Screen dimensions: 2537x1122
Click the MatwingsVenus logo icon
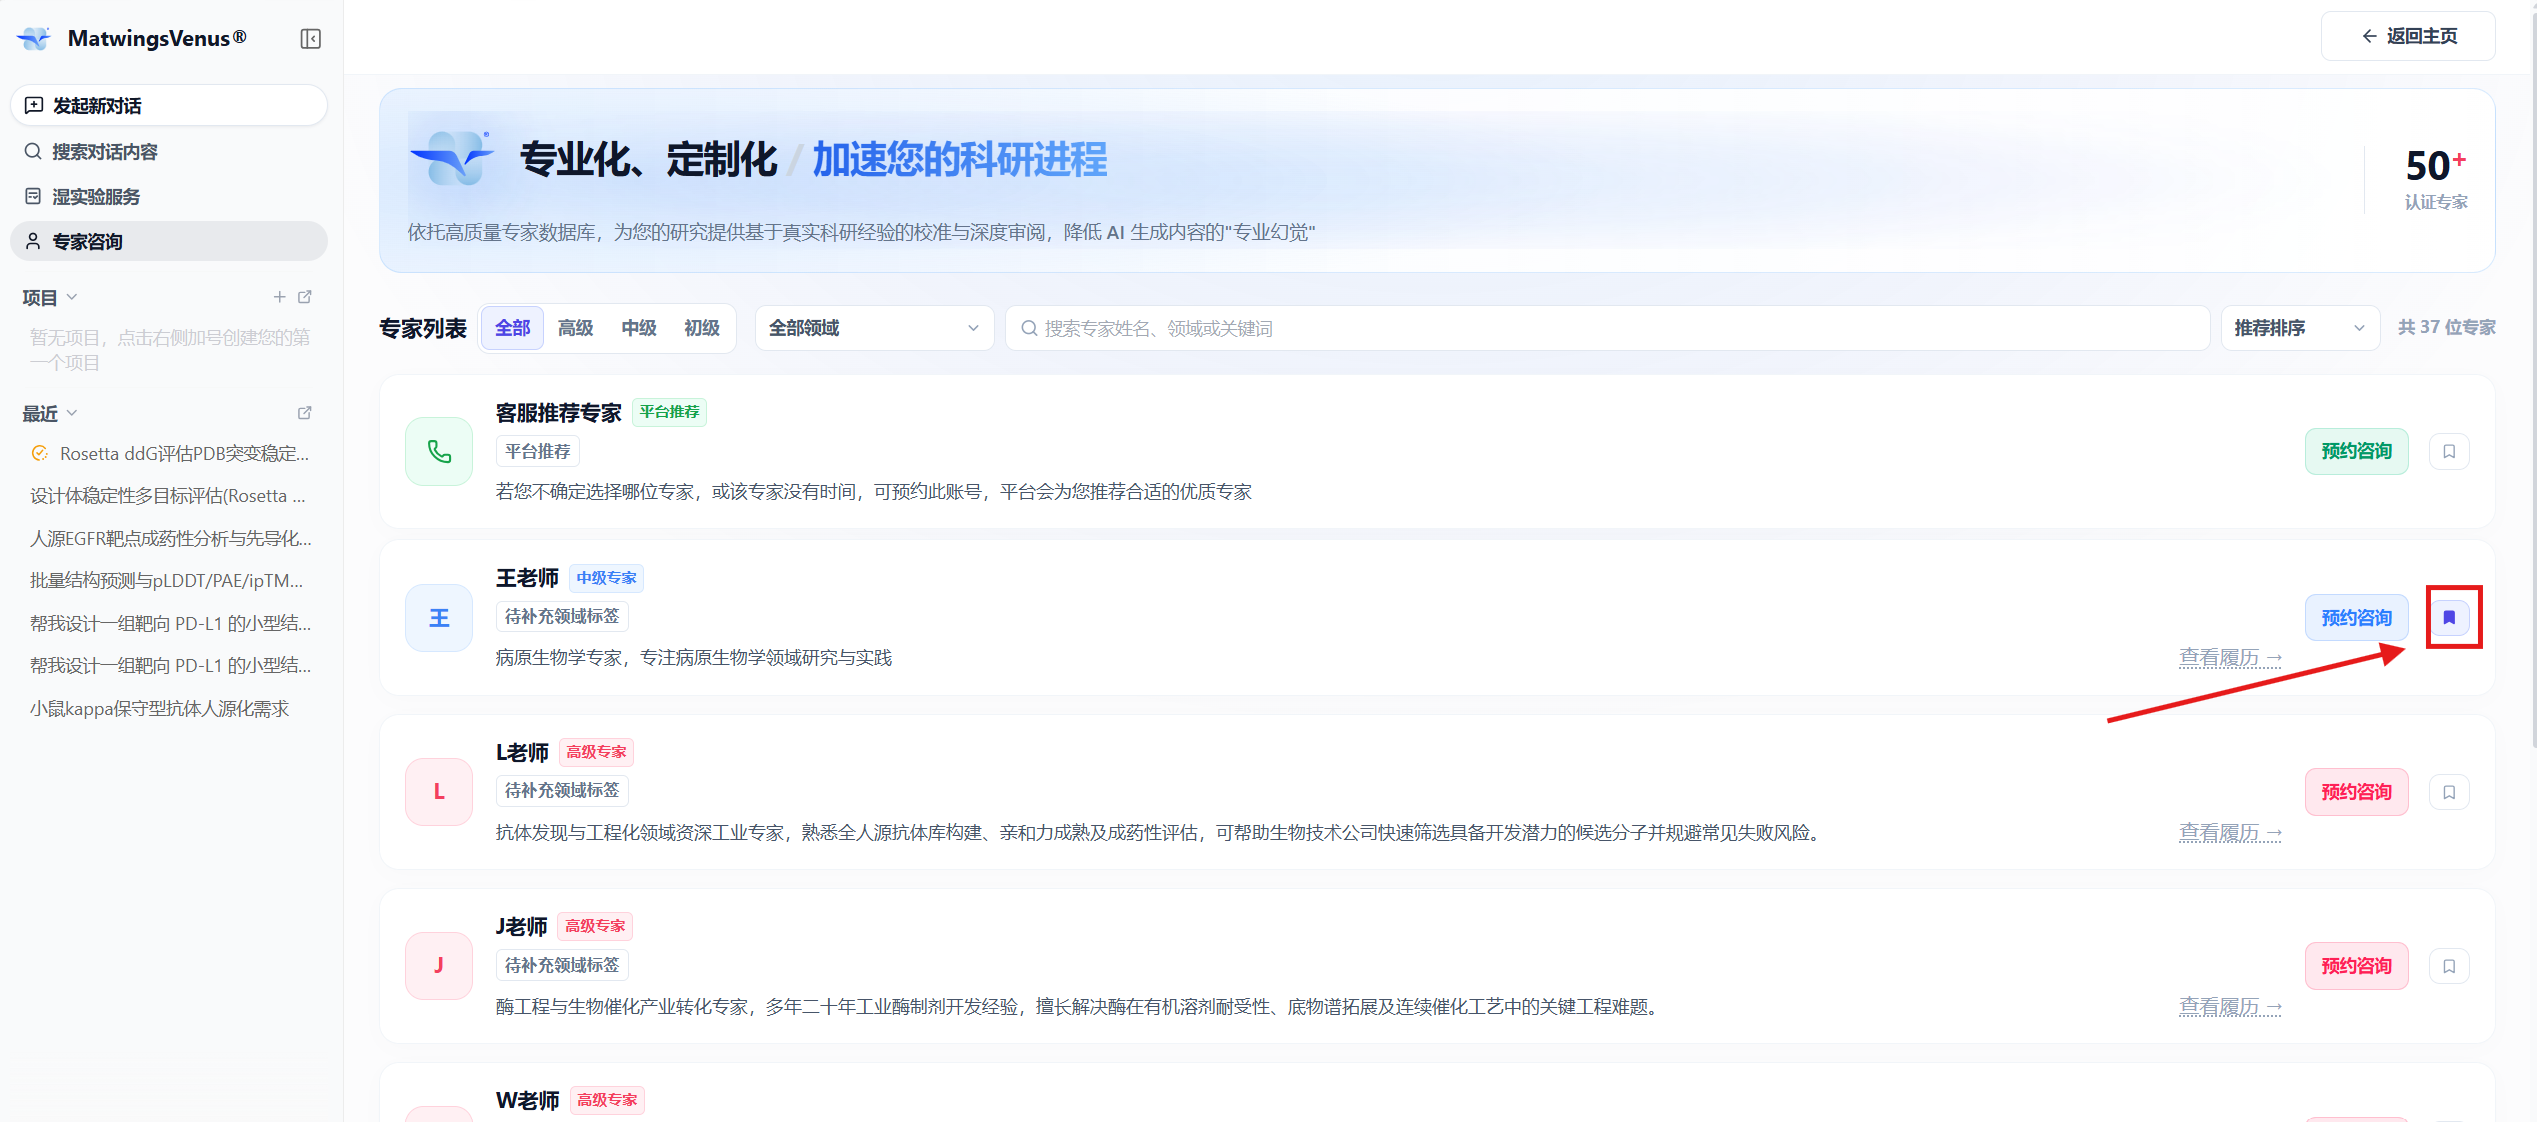[x=34, y=38]
